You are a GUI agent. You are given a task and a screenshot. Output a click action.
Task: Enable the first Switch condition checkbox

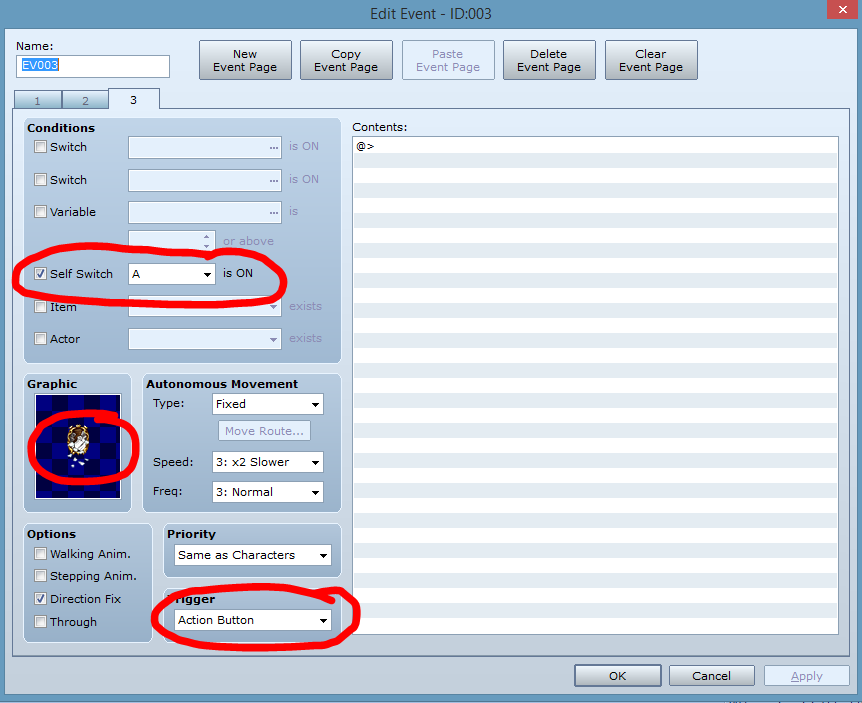coord(41,147)
